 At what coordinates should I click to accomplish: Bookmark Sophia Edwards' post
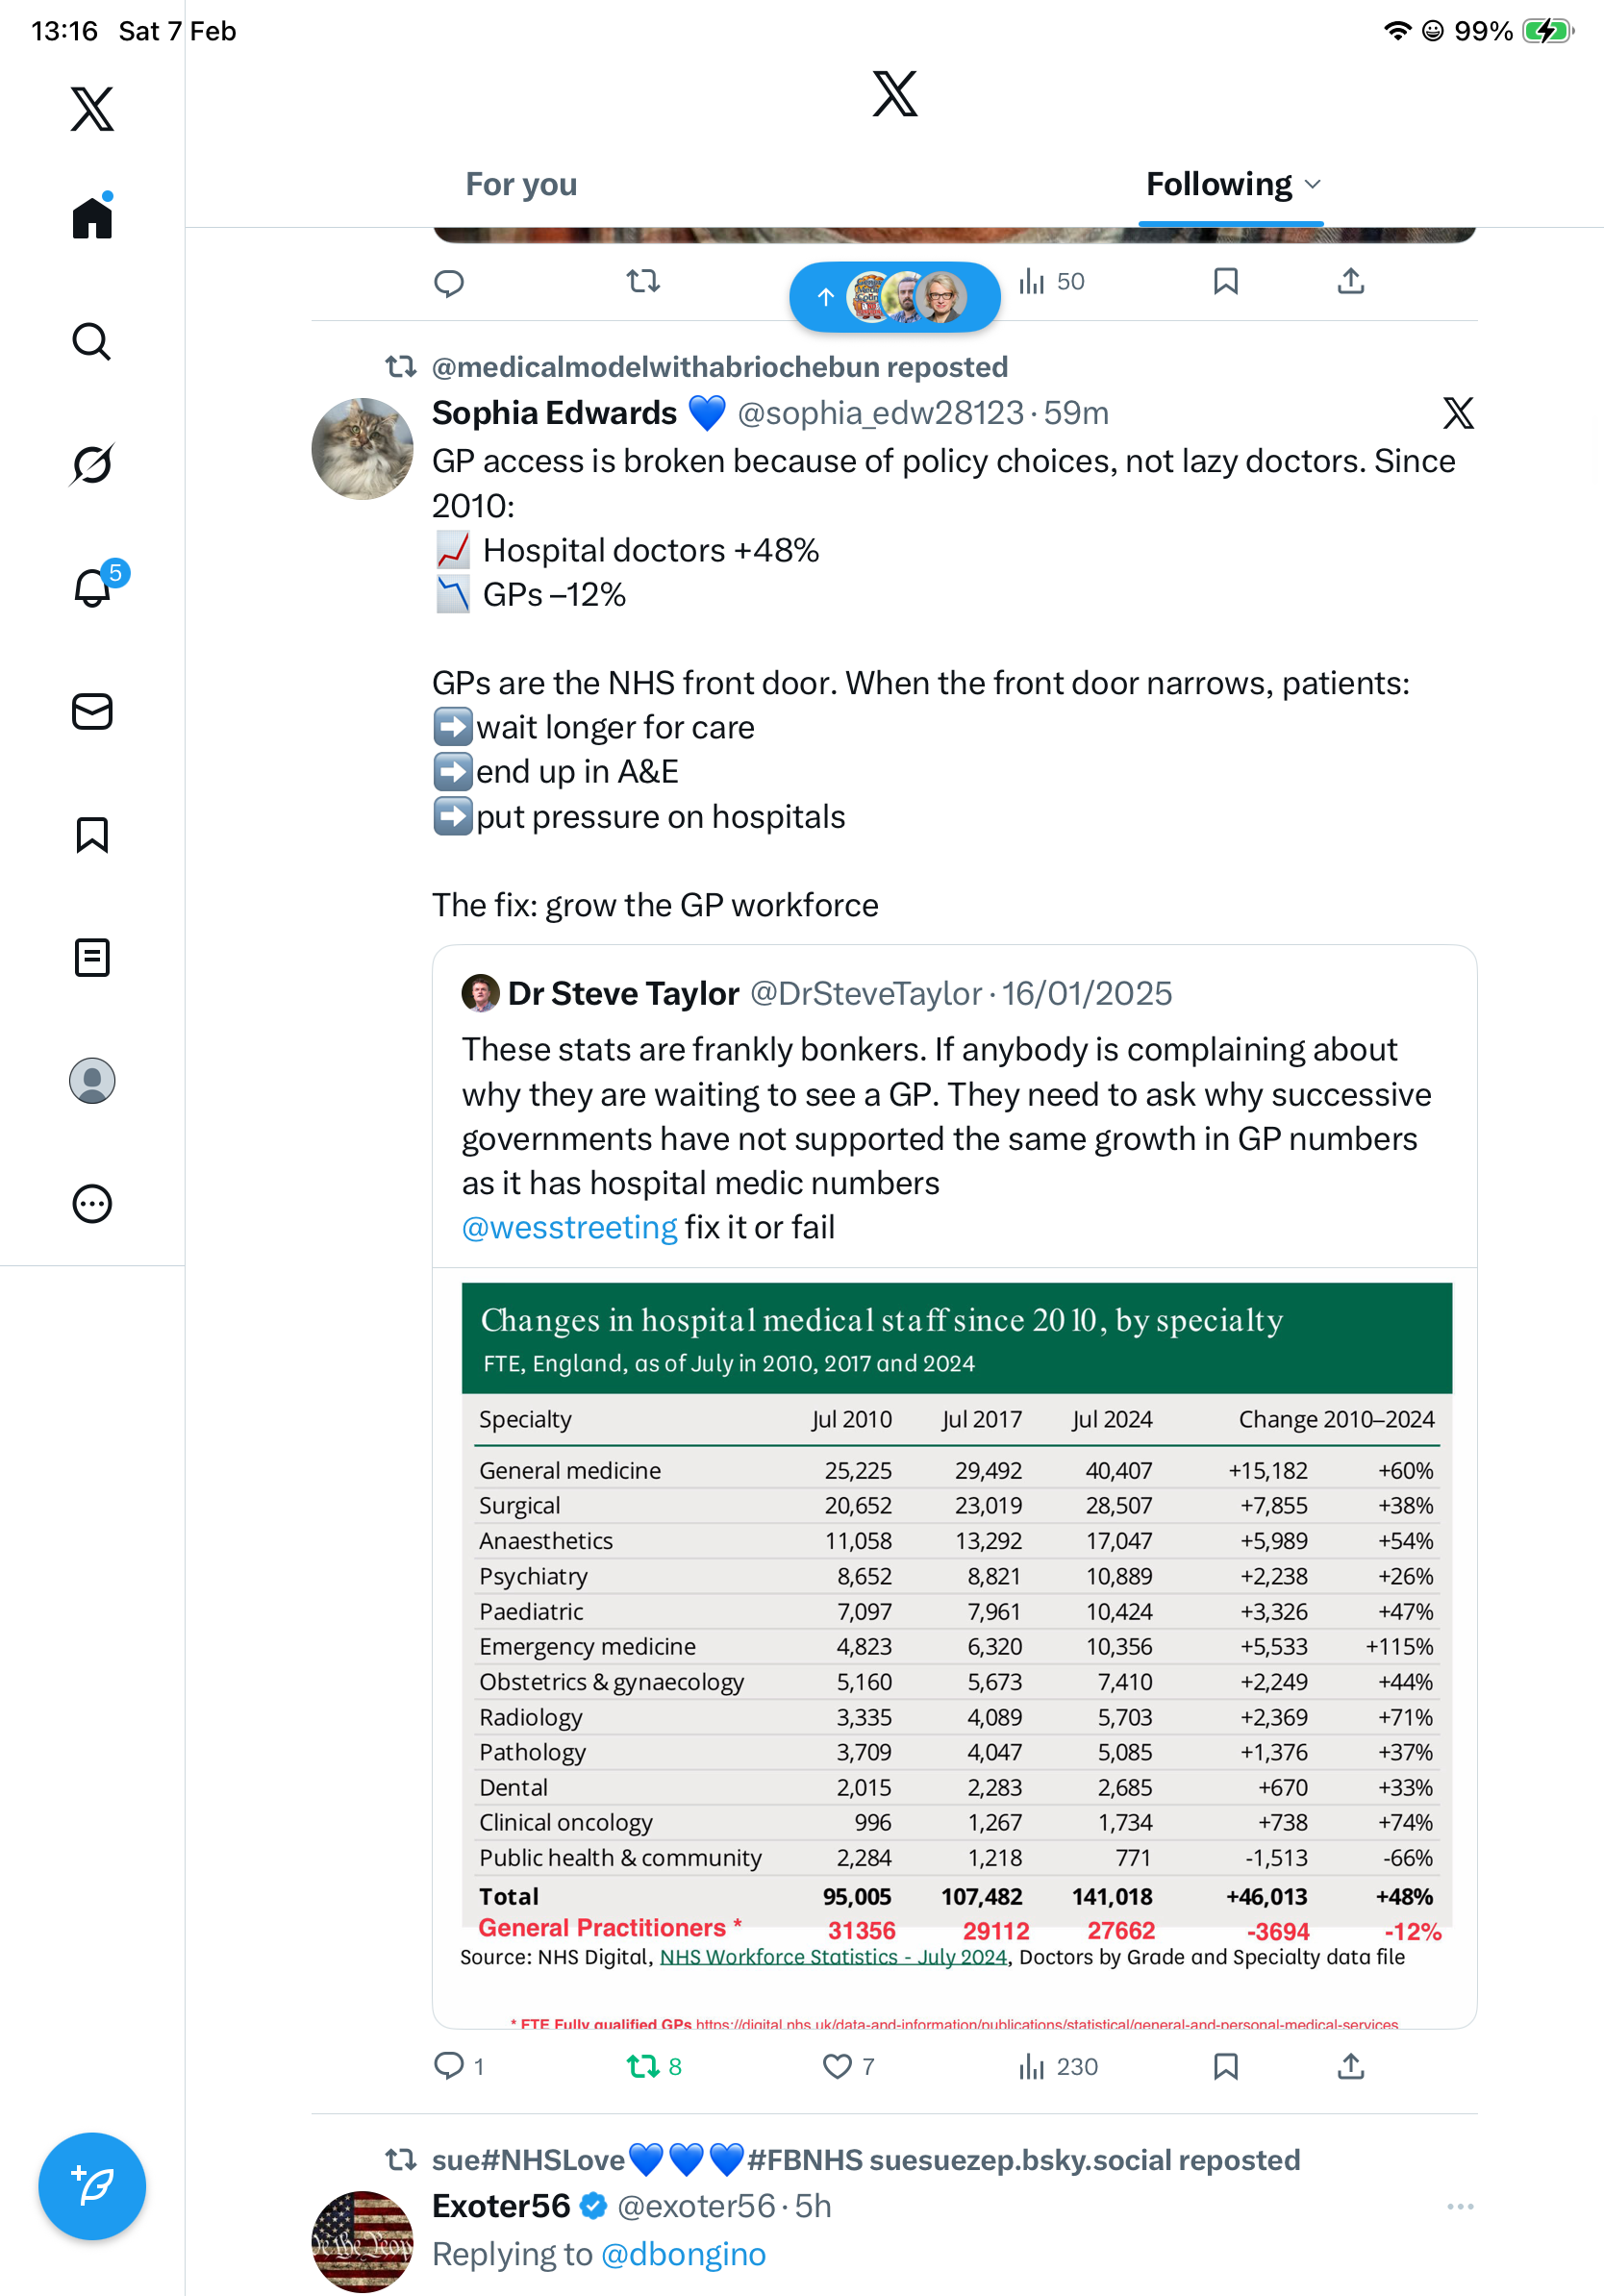pyautogui.click(x=1225, y=2067)
